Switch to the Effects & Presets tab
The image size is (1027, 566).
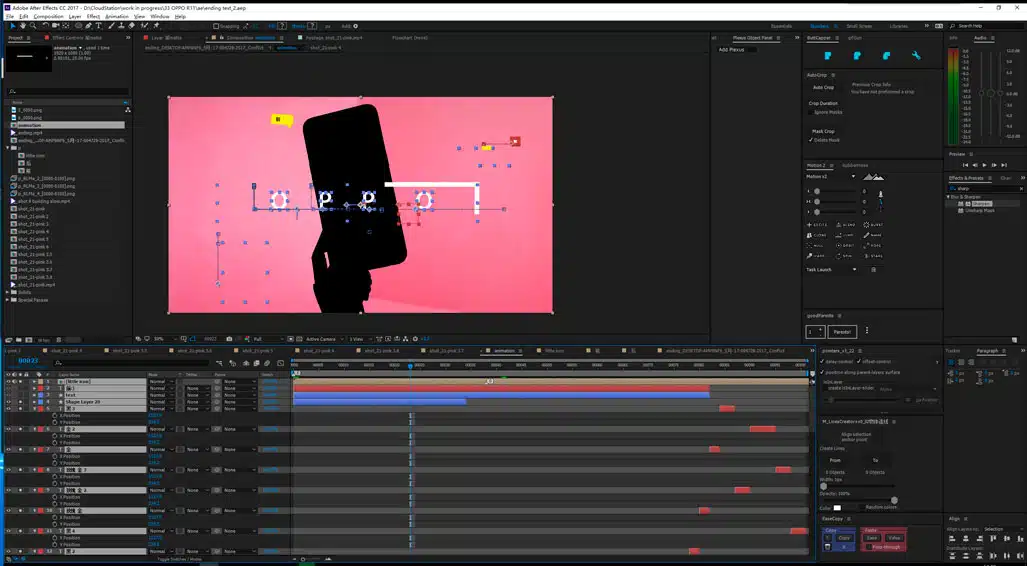tap(968, 178)
